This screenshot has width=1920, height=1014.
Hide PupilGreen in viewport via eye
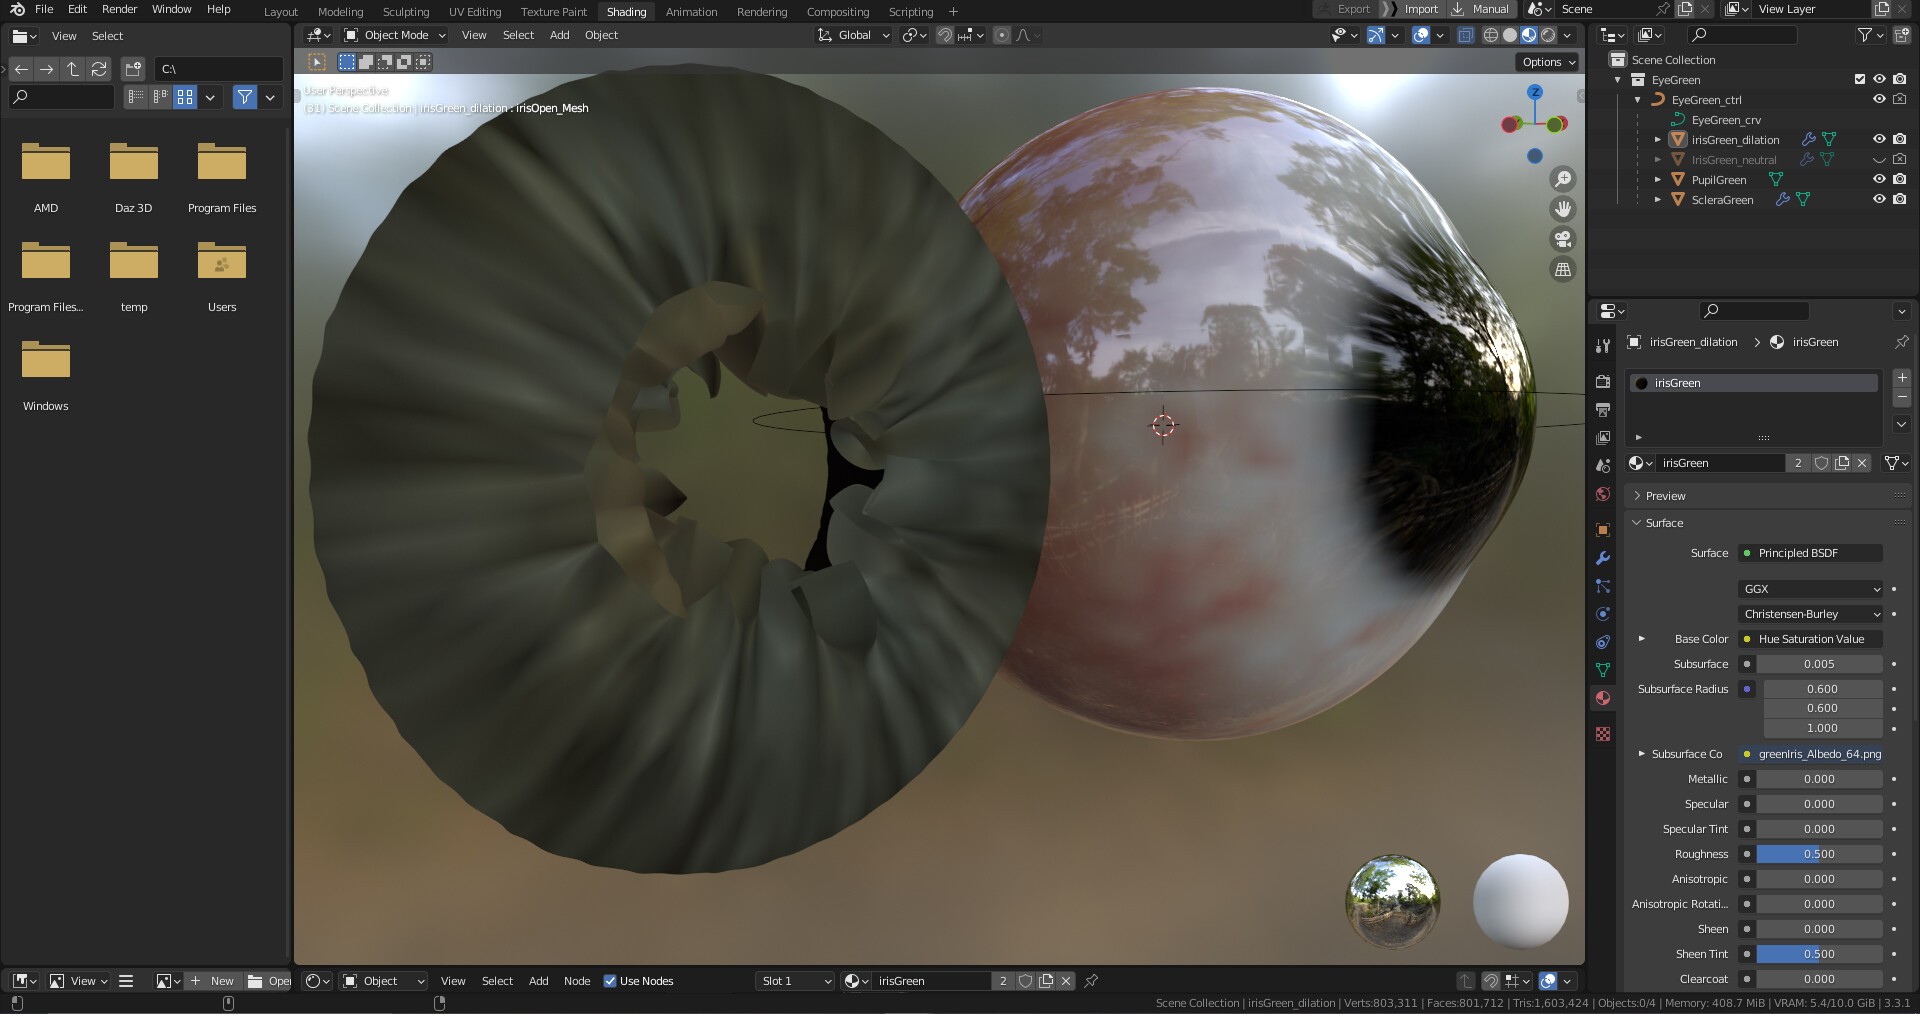coord(1879,179)
